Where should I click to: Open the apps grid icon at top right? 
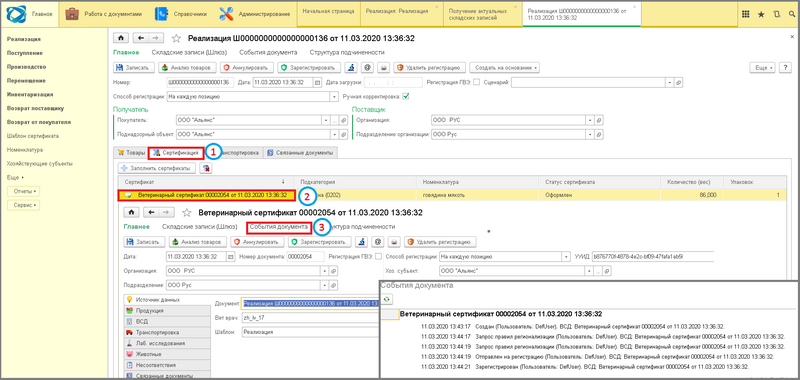[x=745, y=14]
